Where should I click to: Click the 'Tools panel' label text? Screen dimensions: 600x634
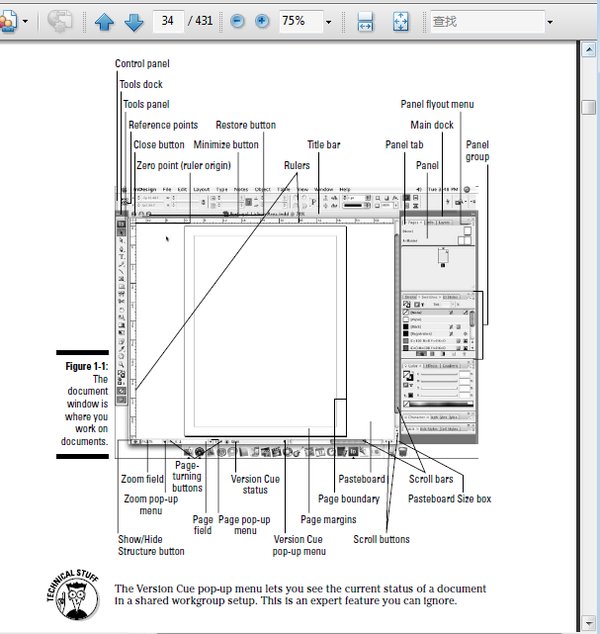tap(146, 105)
